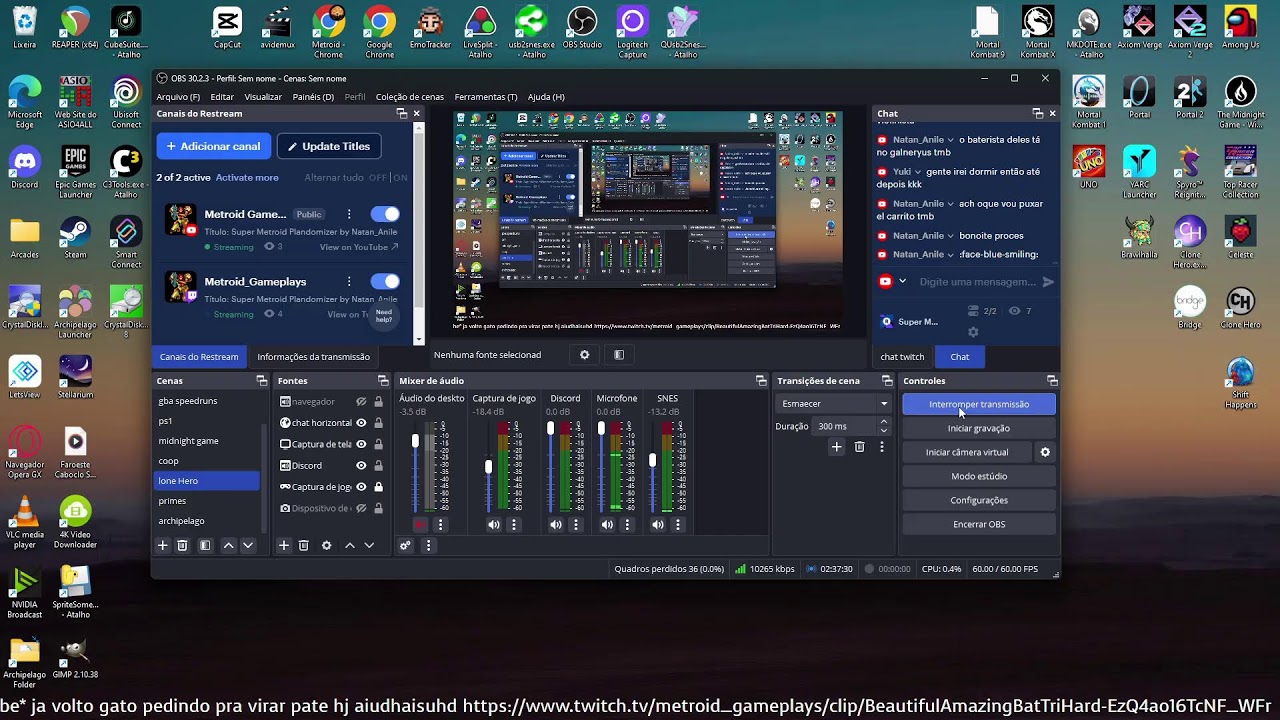Image resolution: width=1280 pixels, height=720 pixels.
Task: Remove scene transition with trash icon
Action: [x=859, y=447]
